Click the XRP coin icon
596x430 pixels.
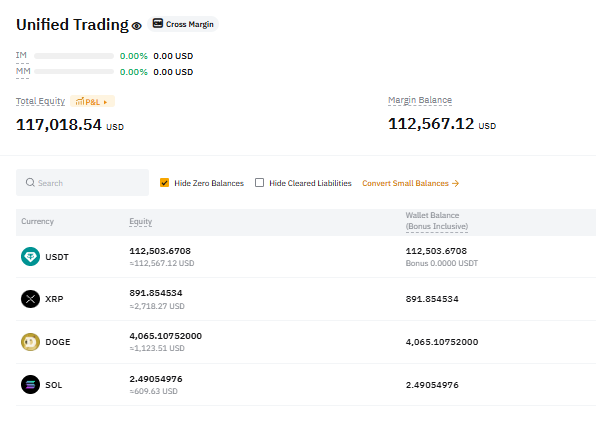click(x=30, y=299)
